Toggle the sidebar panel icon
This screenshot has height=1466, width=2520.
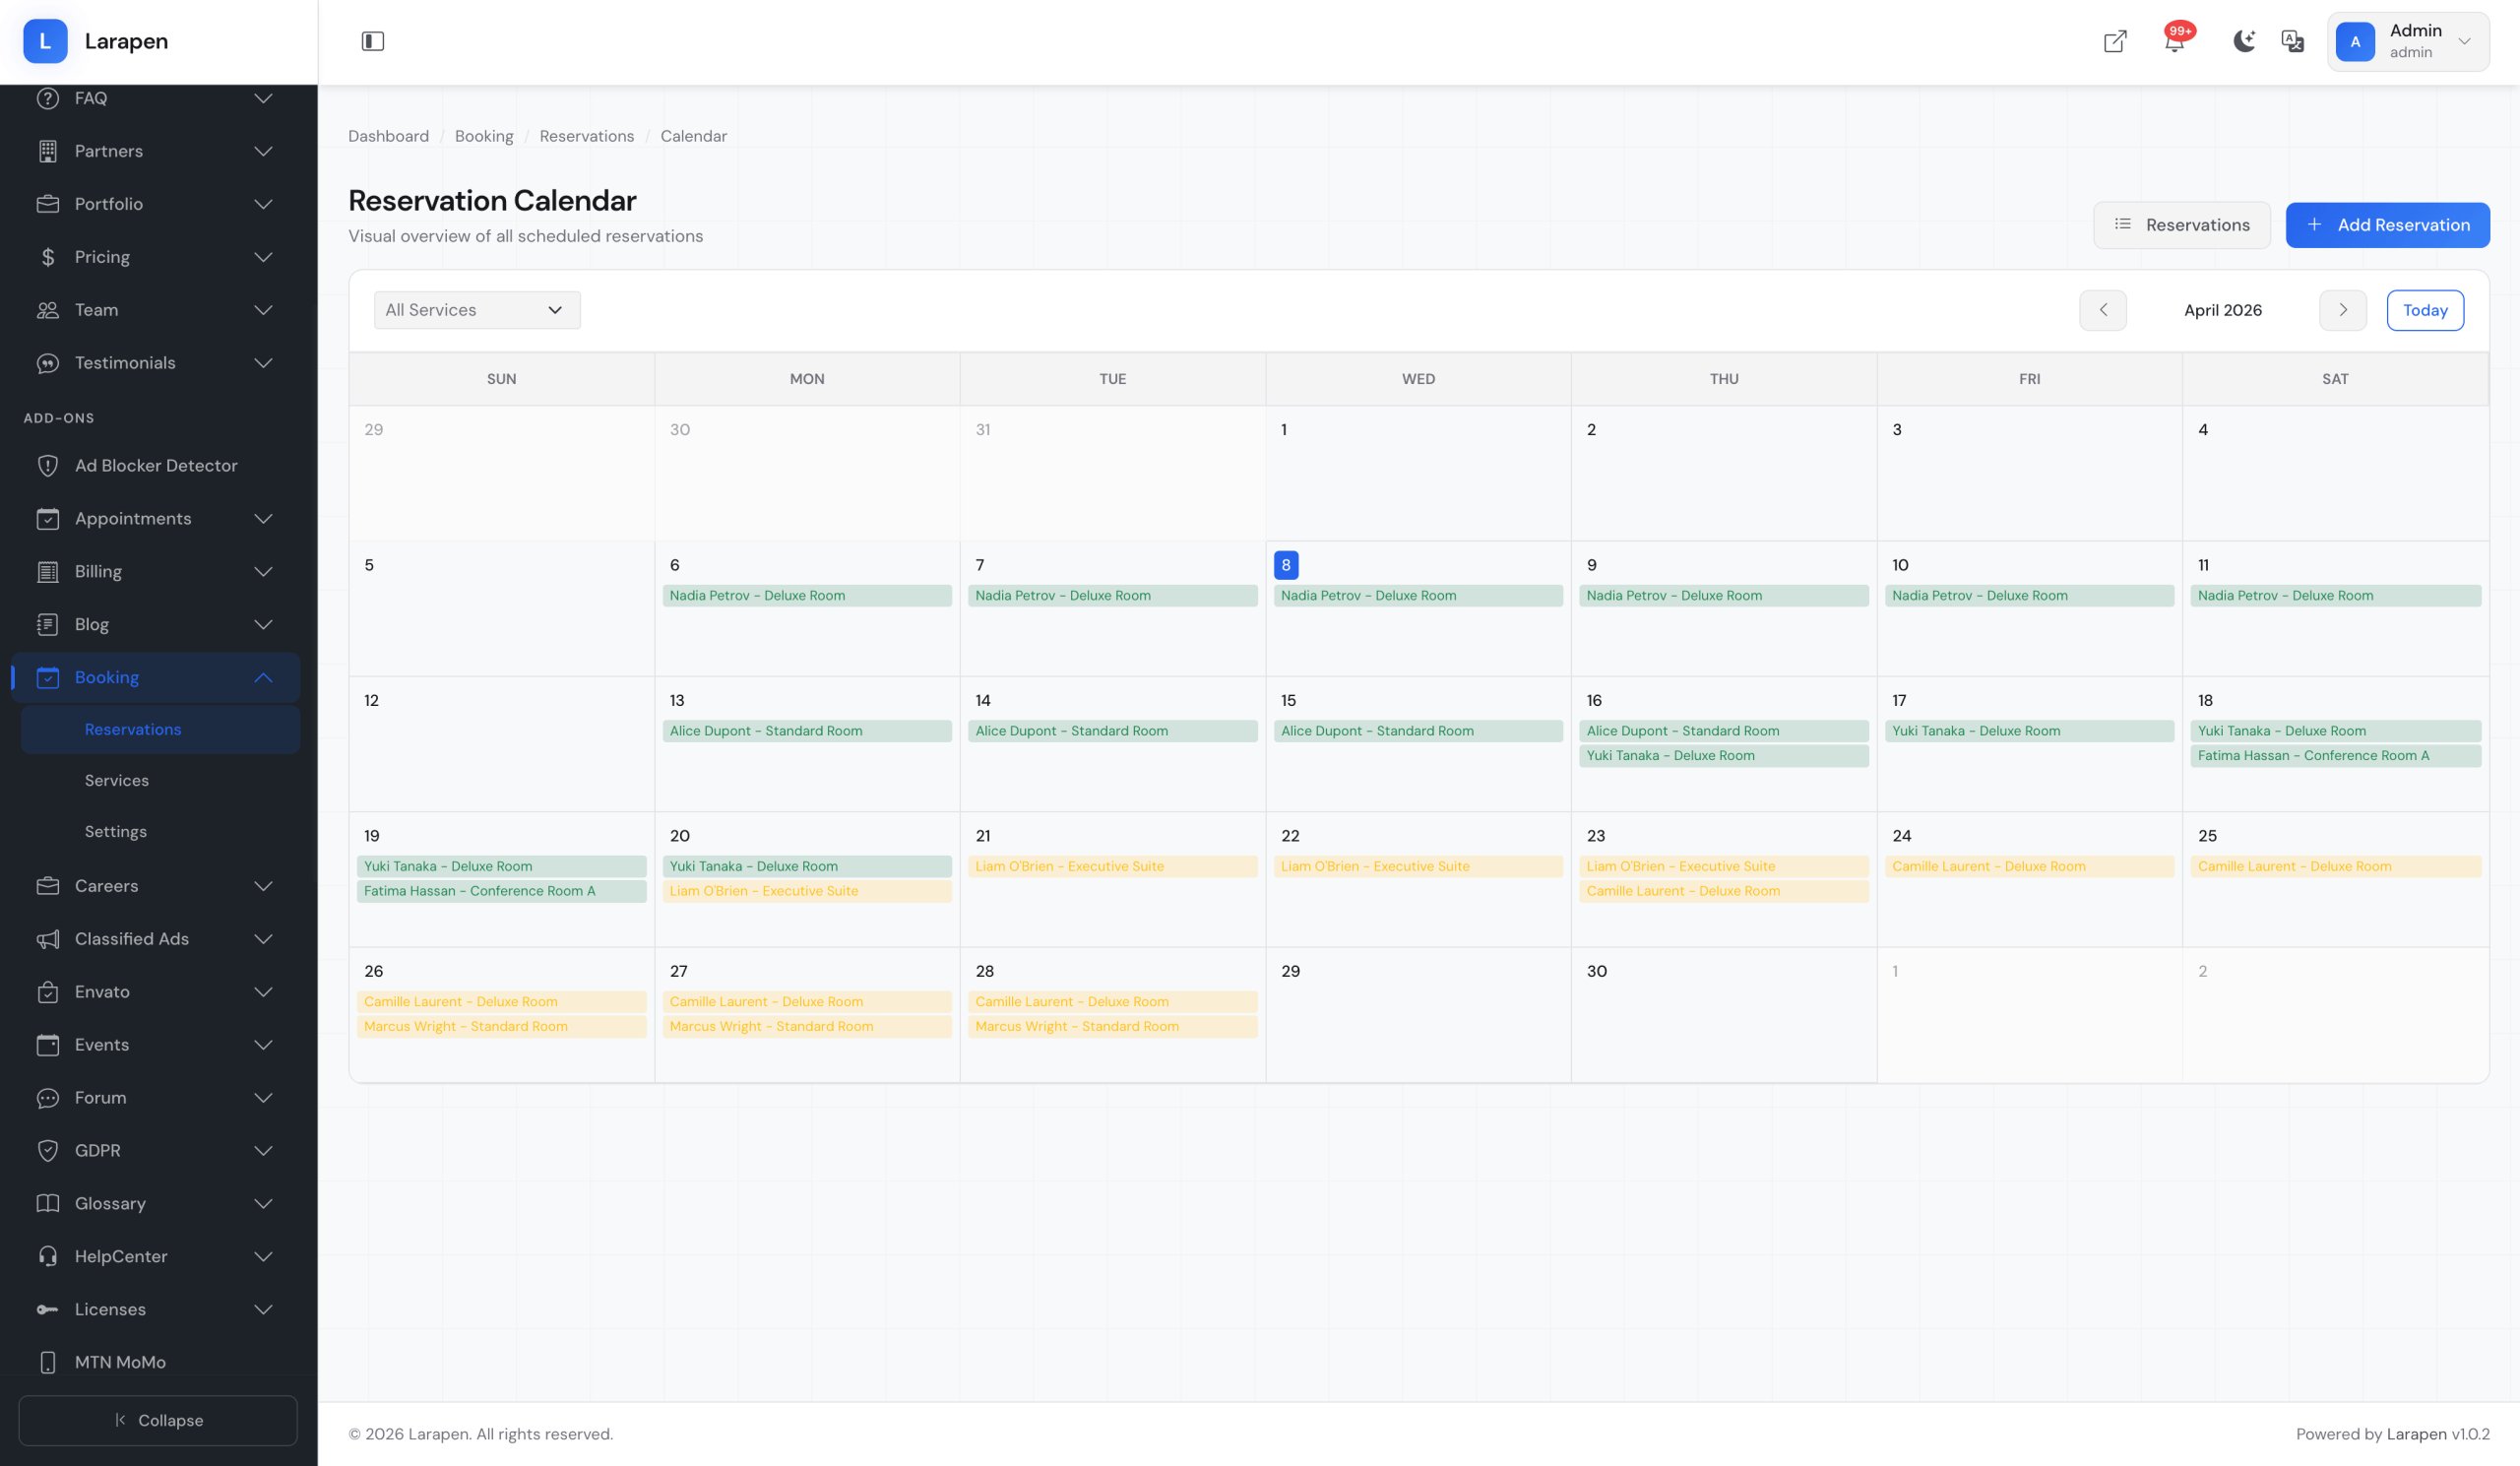click(372, 41)
